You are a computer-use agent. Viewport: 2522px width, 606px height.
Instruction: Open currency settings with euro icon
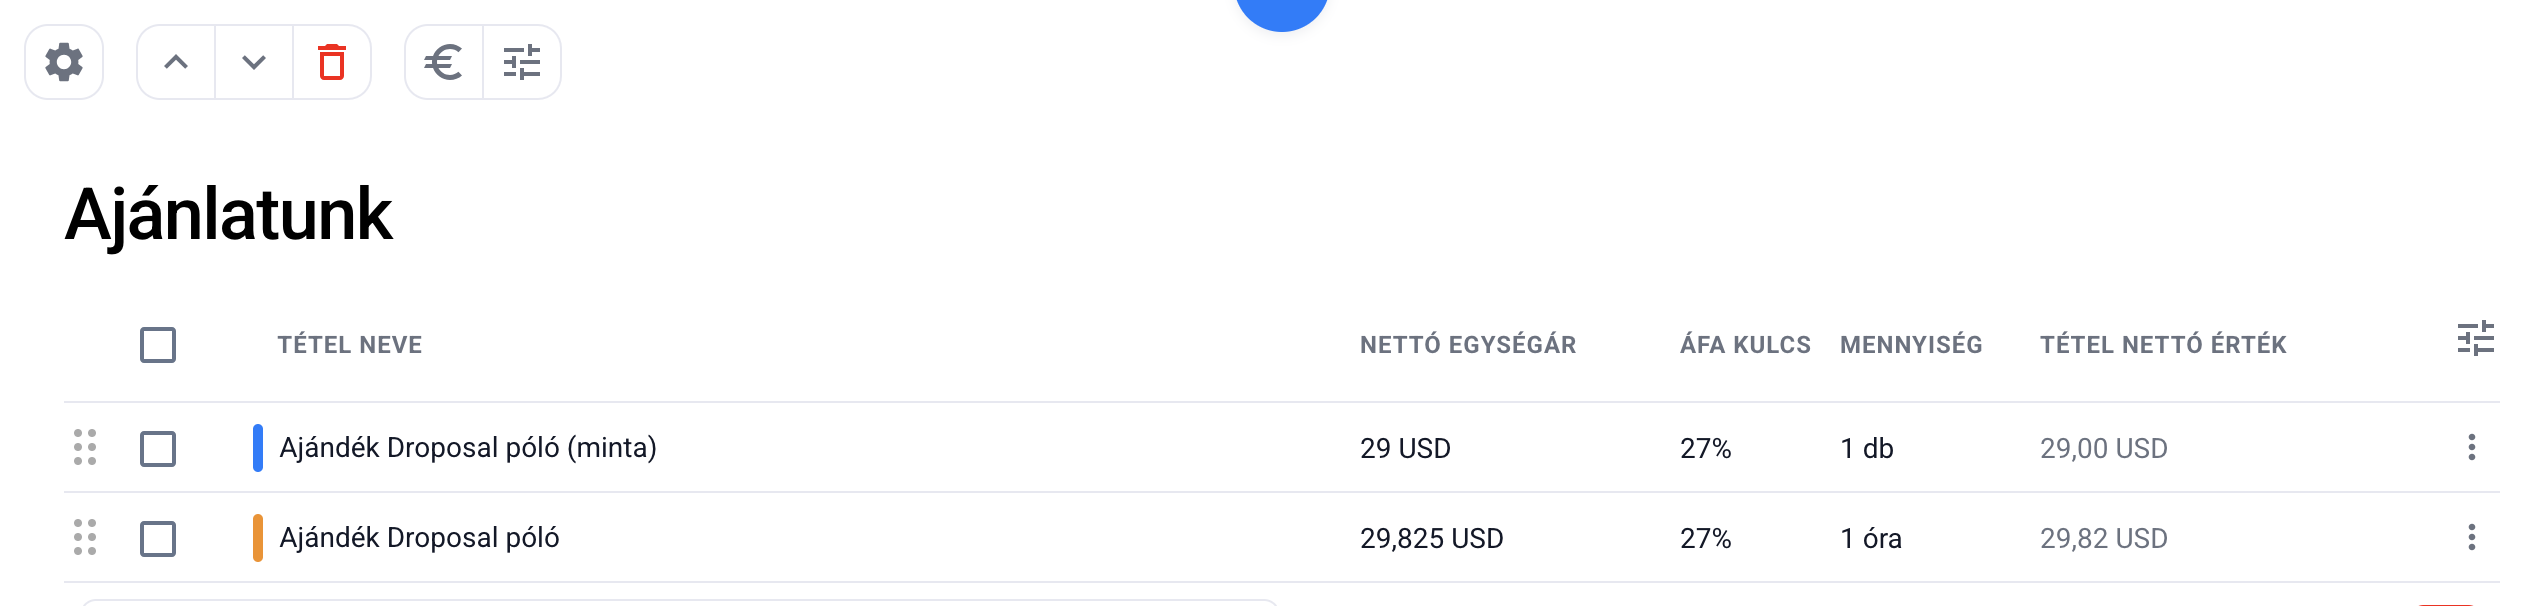coord(443,62)
